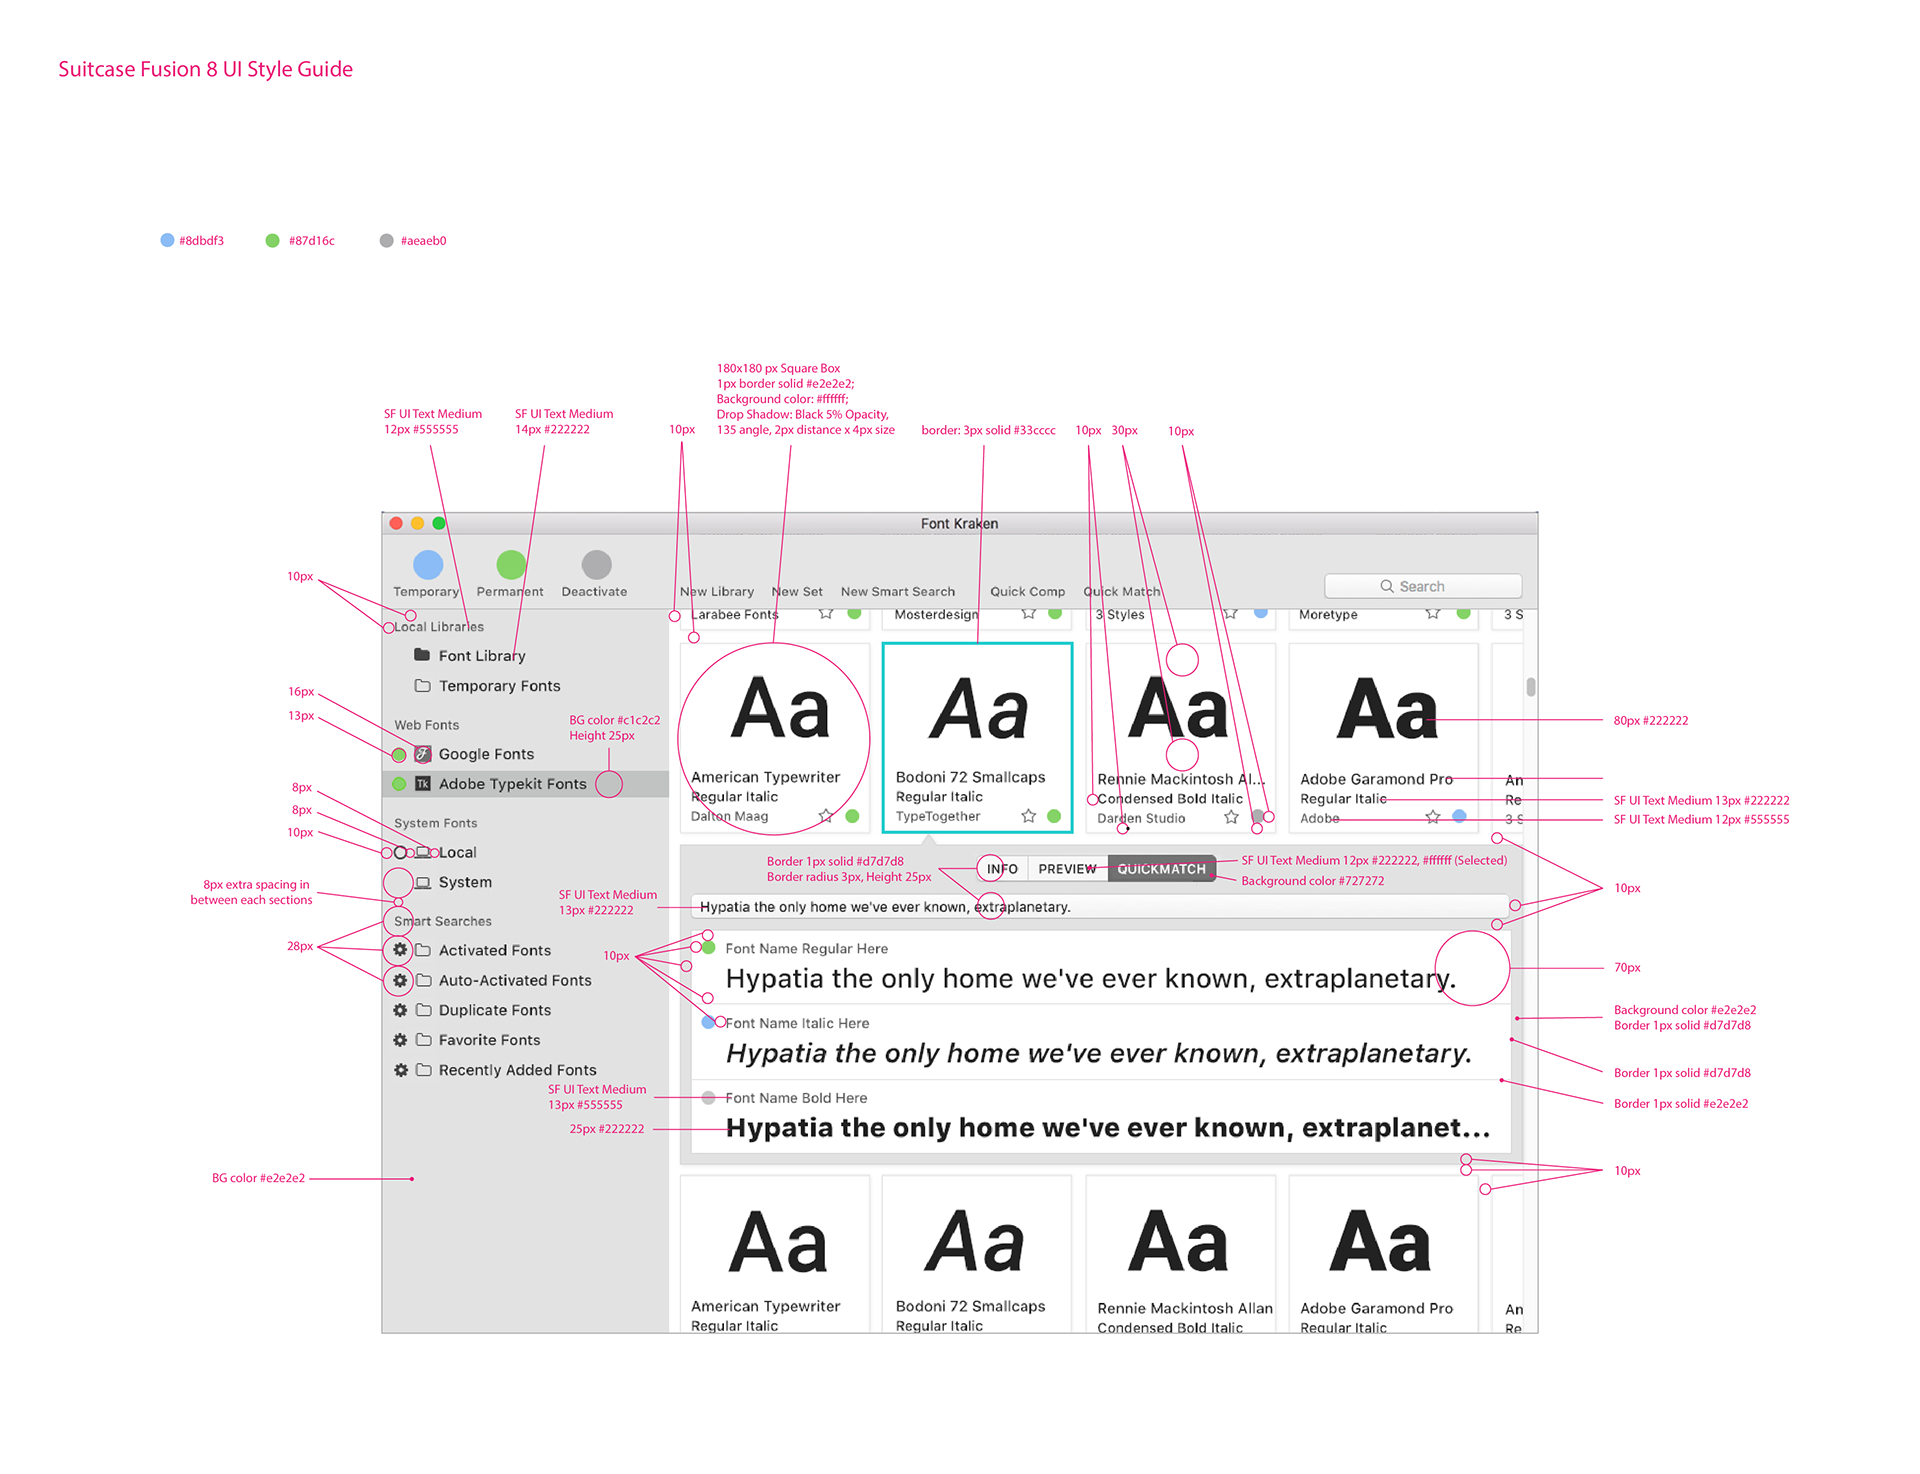Click the preview text input field

point(1100,907)
